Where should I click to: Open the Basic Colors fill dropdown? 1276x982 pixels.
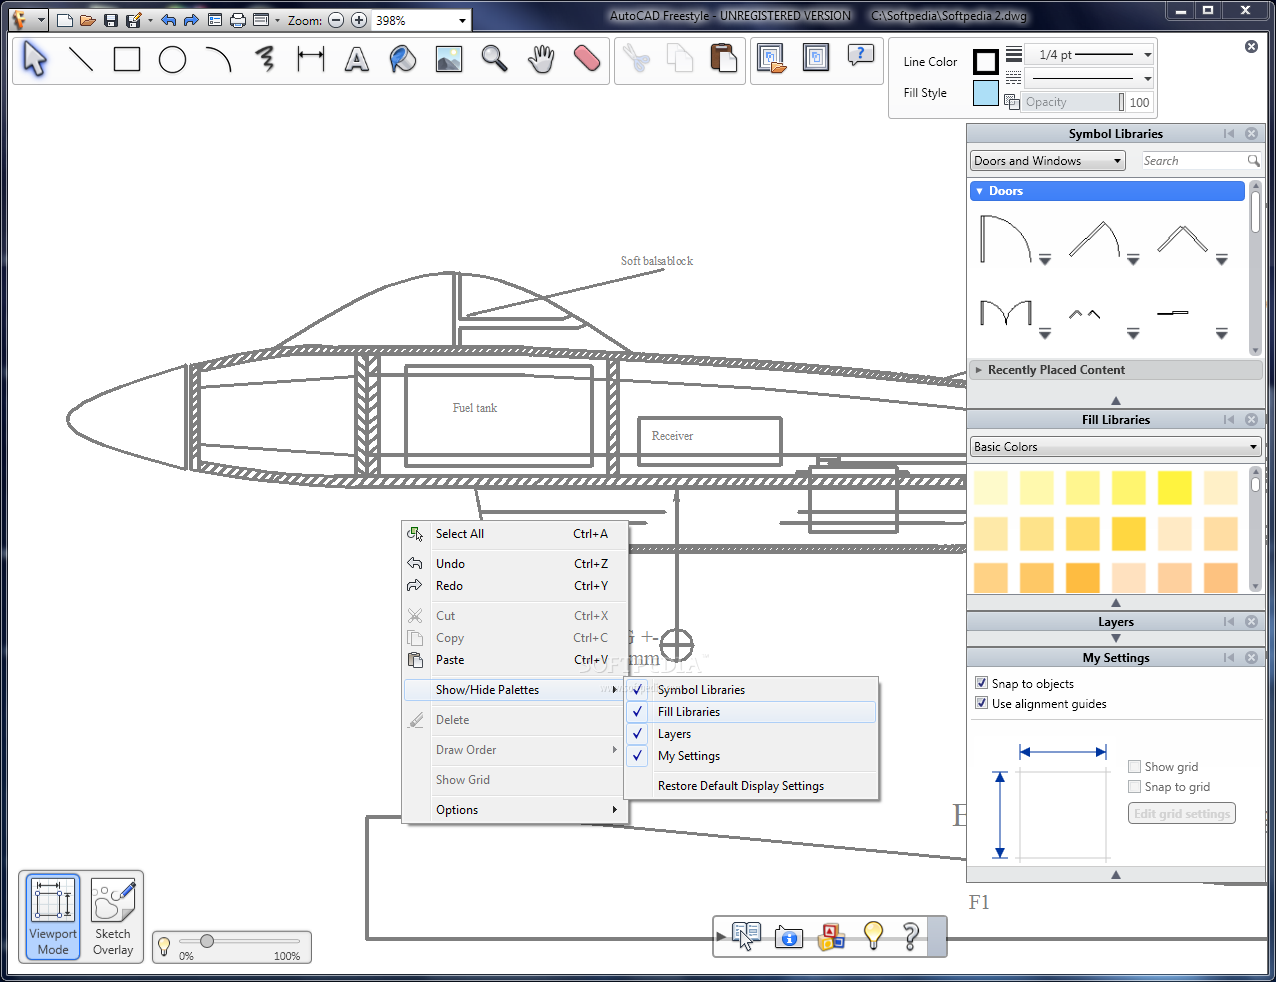pos(1115,447)
